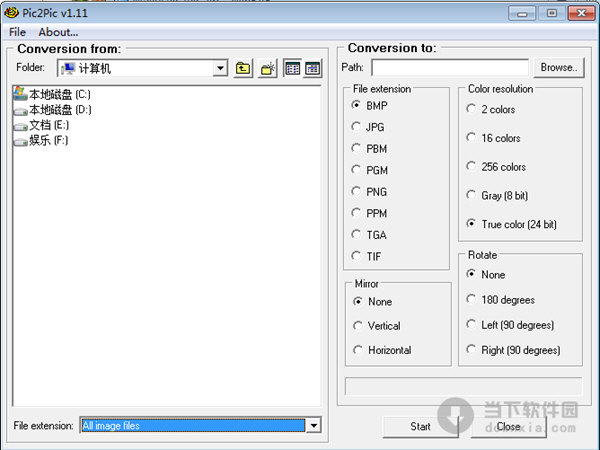Select '娱乐 (F:)' text in list

click(49, 140)
